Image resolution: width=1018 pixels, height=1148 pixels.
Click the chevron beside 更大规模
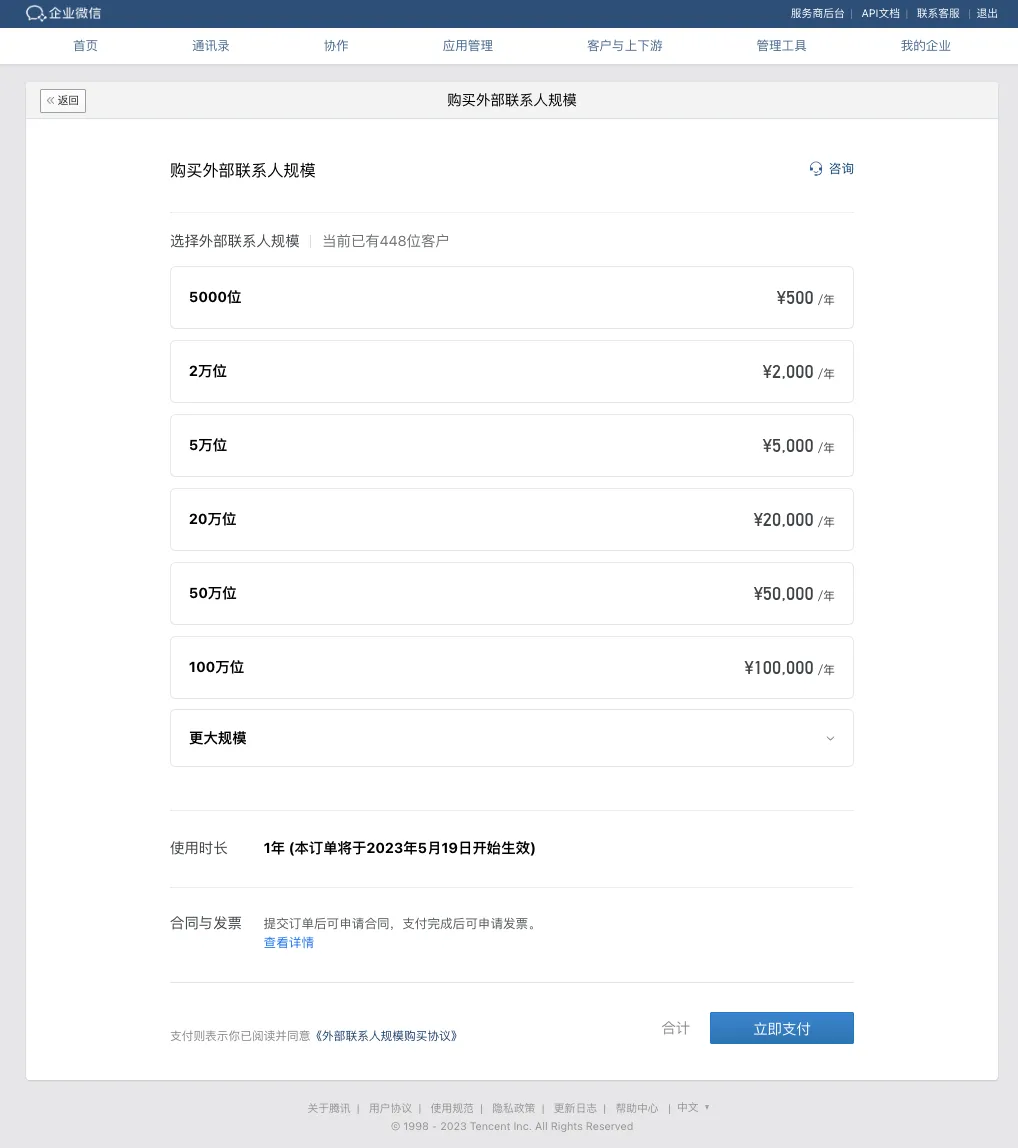[830, 738]
